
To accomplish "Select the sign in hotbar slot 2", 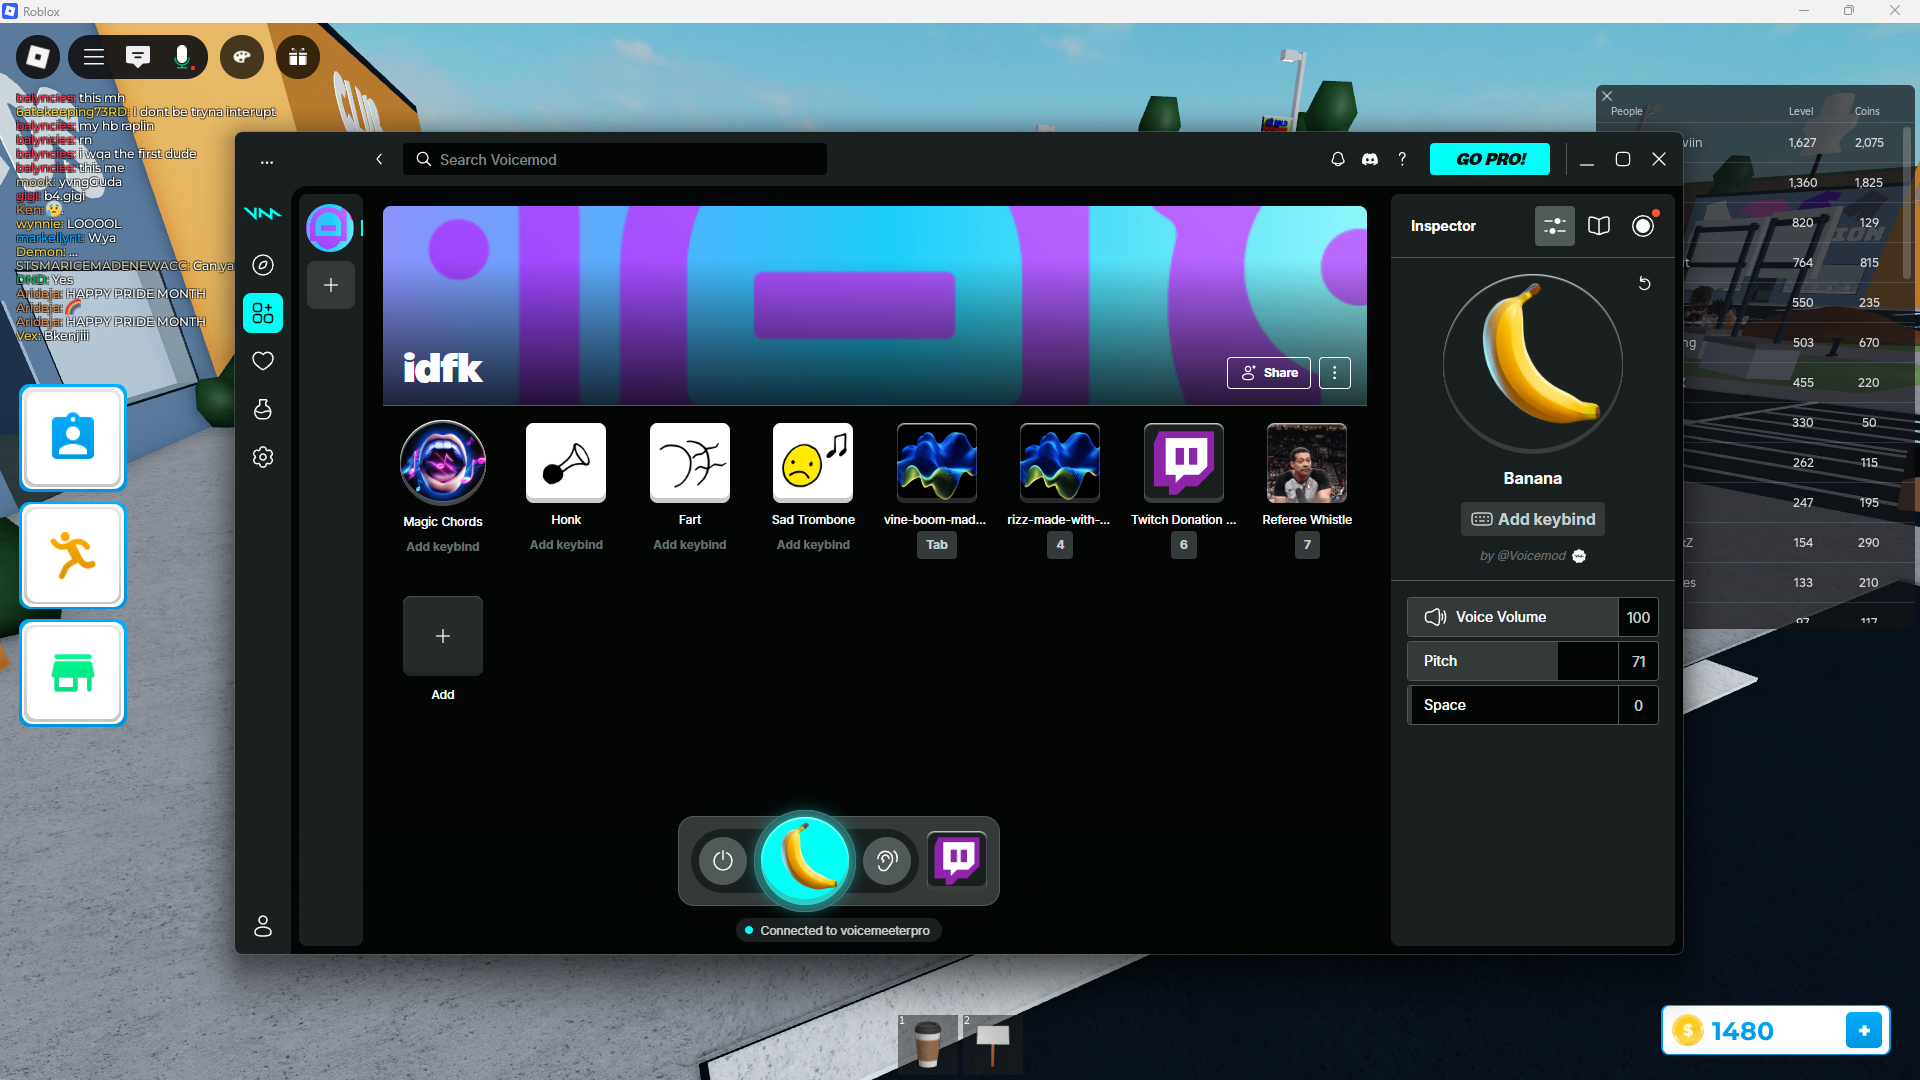I will [x=992, y=1044].
